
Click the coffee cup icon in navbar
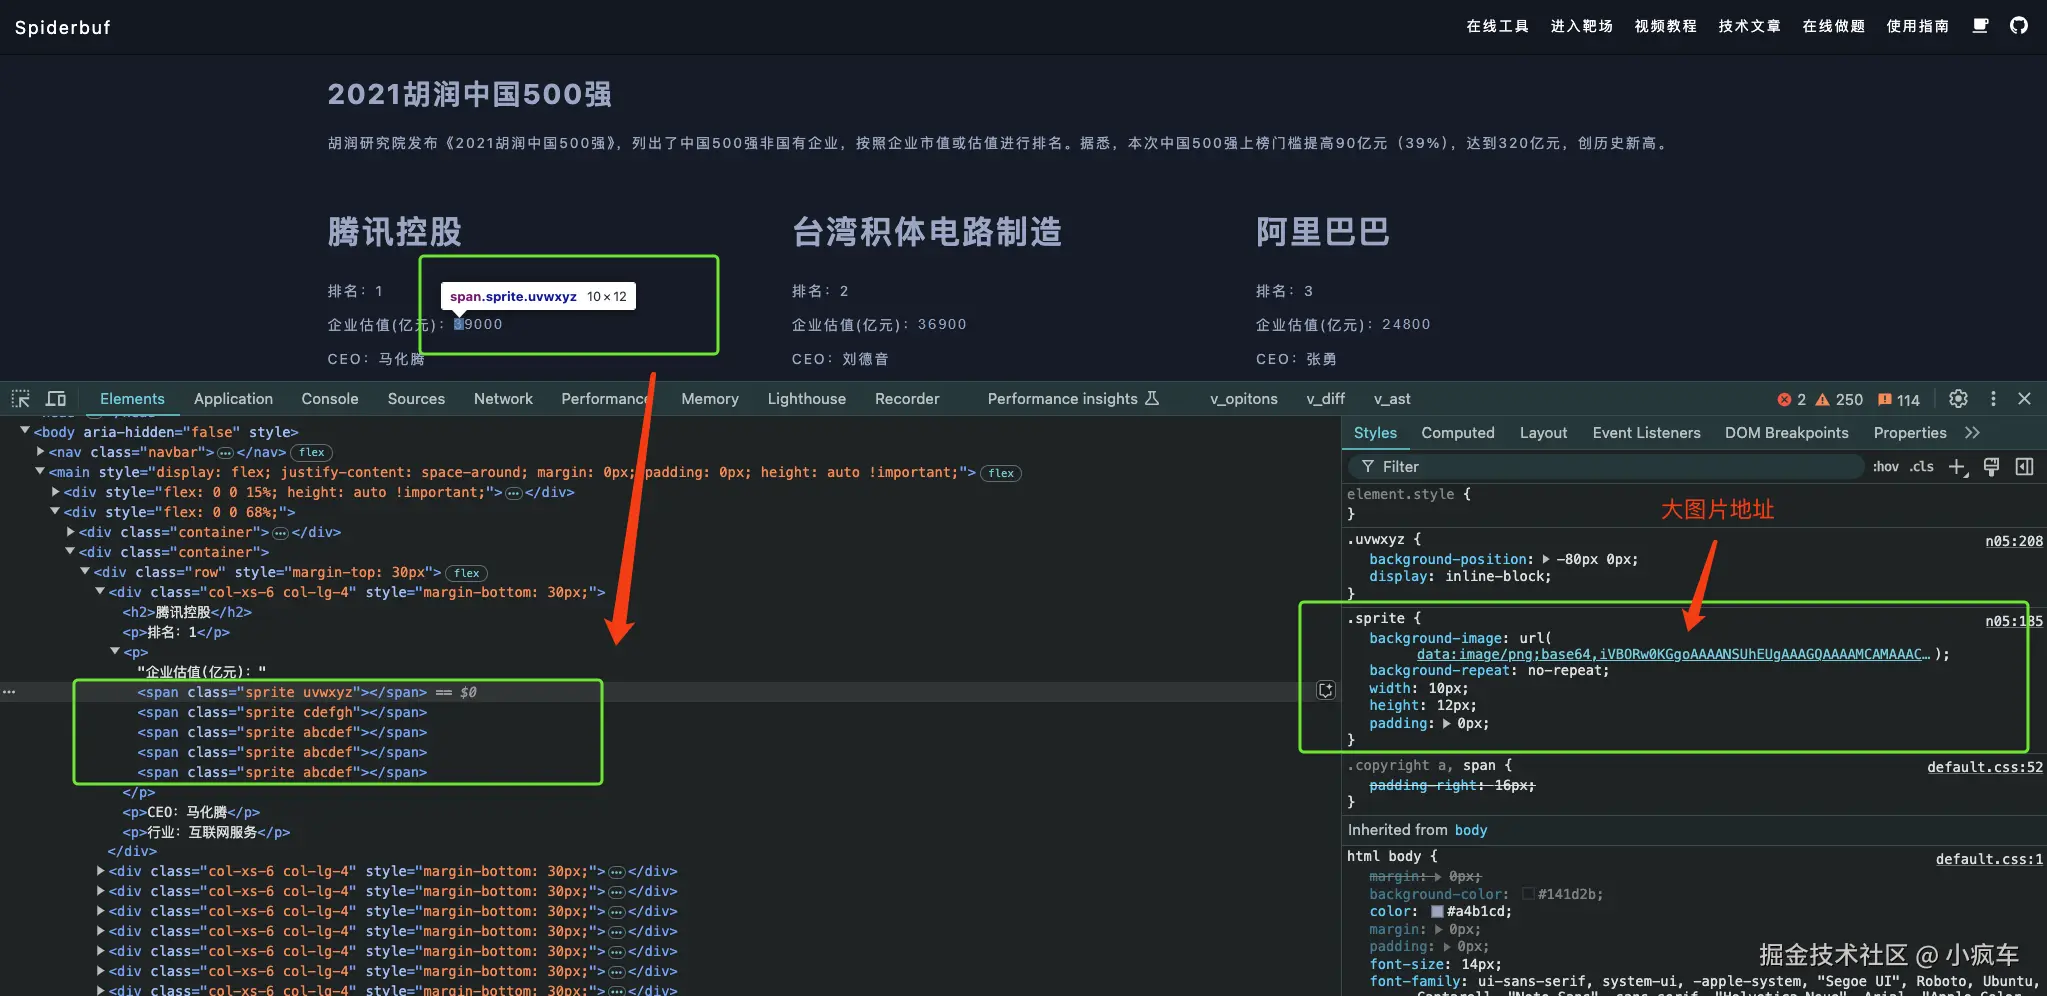(x=1980, y=26)
